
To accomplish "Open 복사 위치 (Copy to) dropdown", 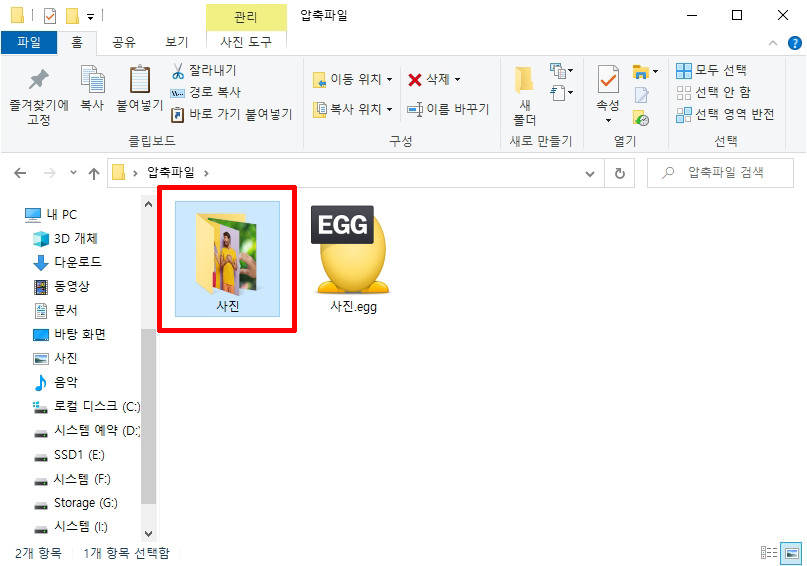I will pos(353,109).
